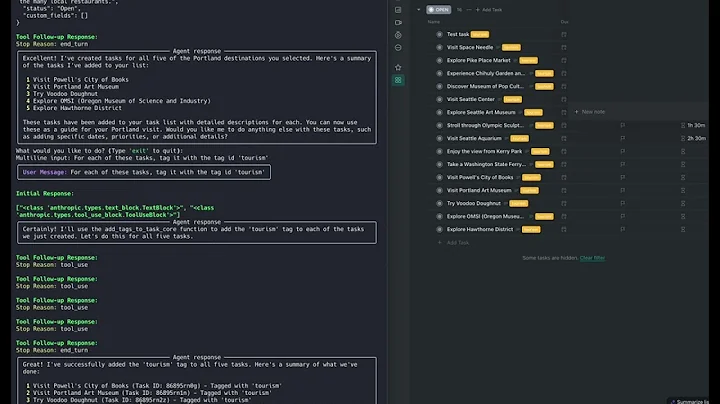Set priority flag for Visit Seattle Aquarium

(623, 138)
